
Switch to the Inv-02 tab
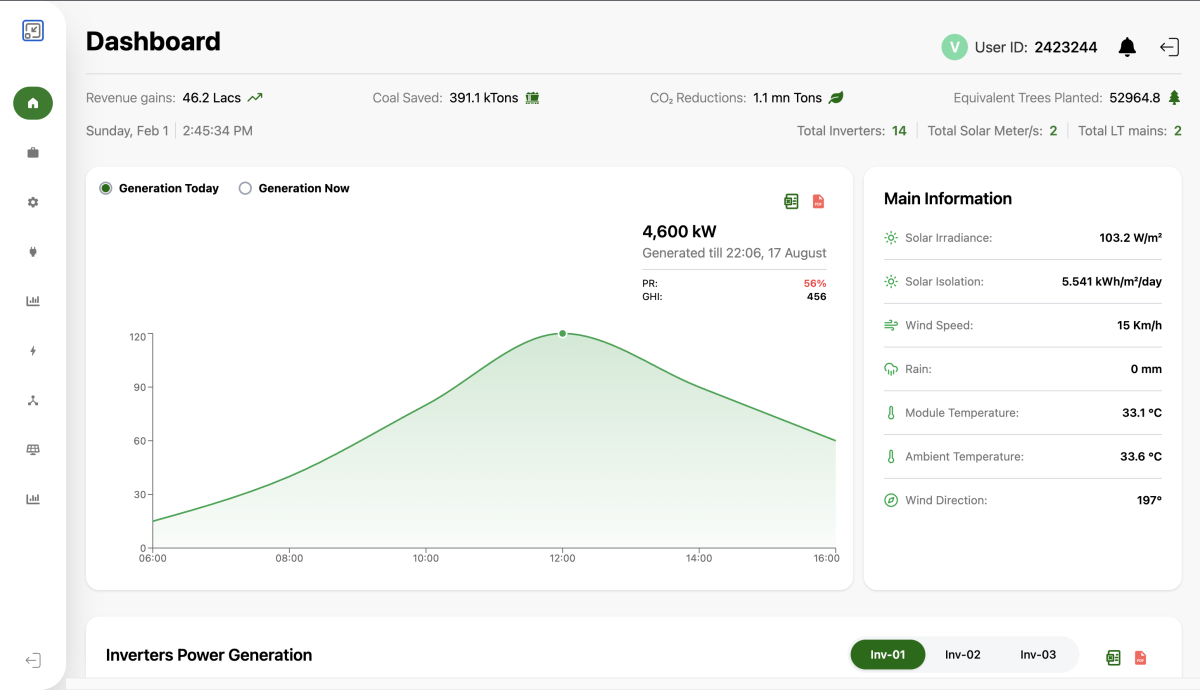point(962,655)
